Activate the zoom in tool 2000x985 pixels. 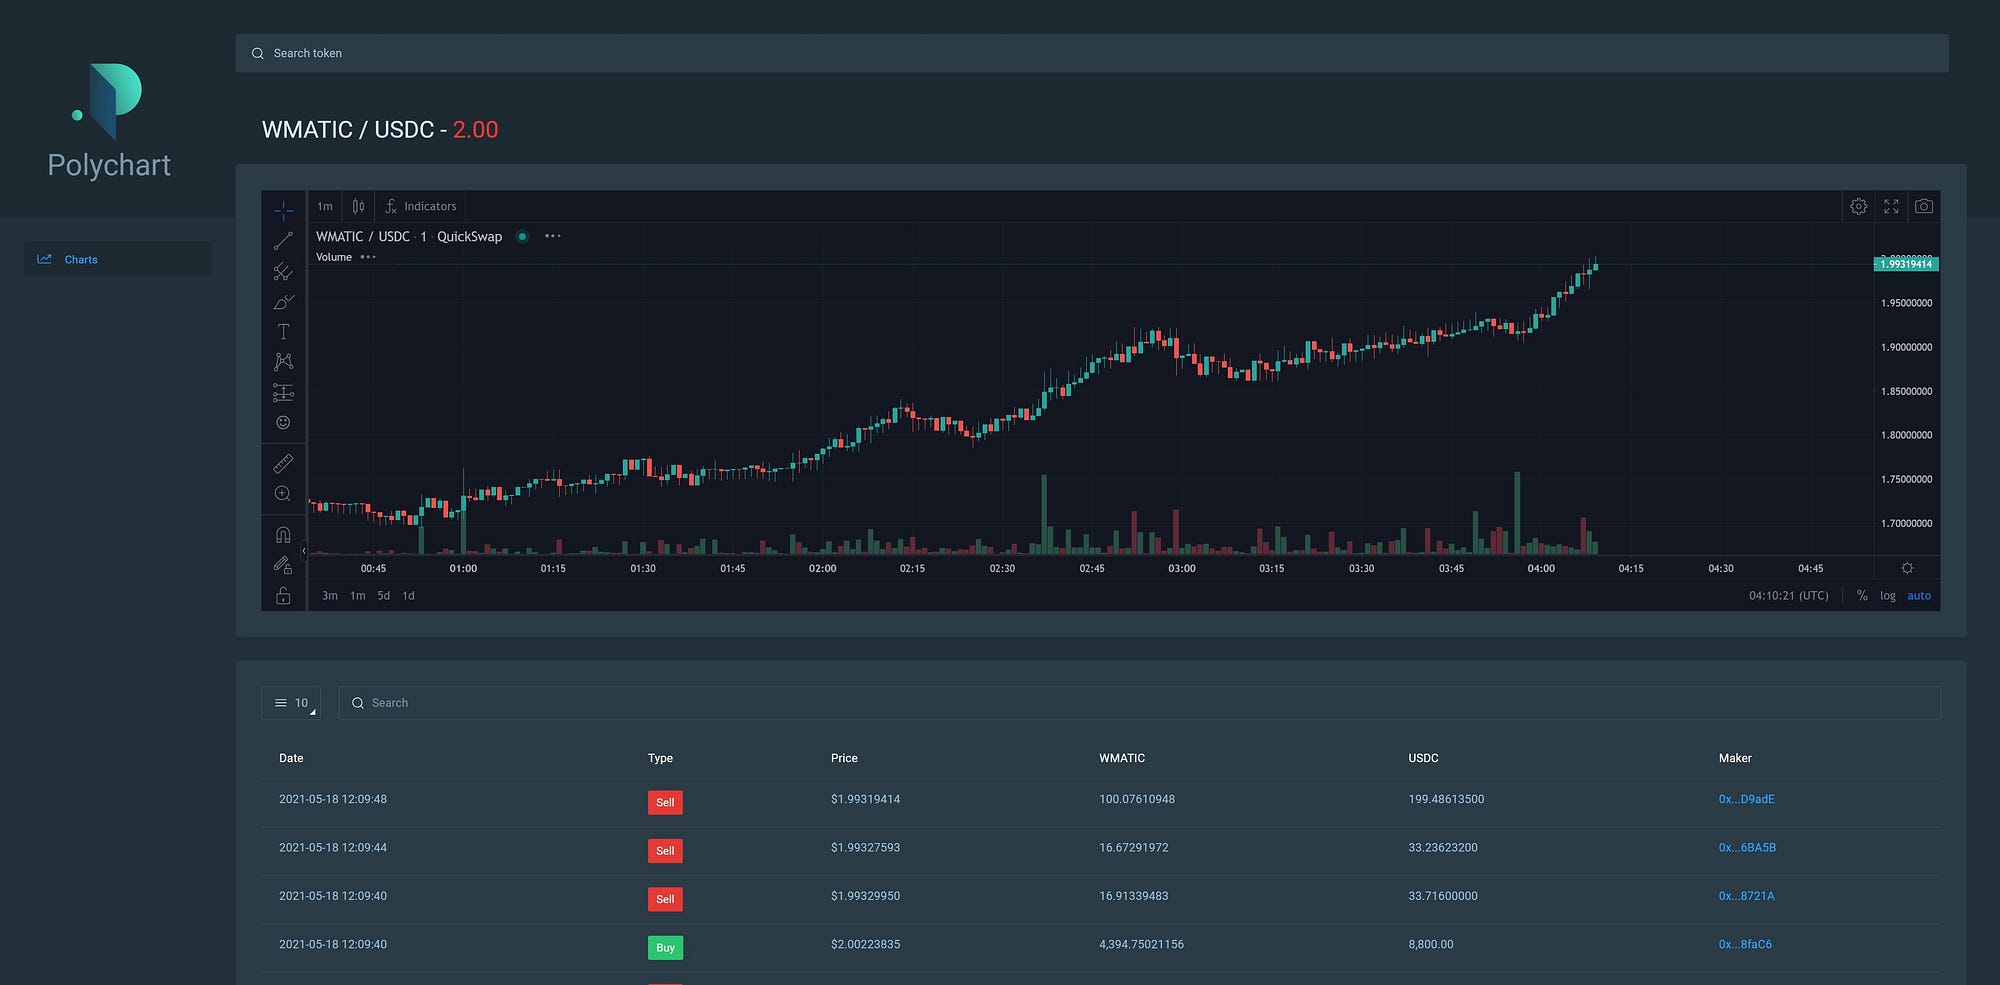(x=283, y=494)
